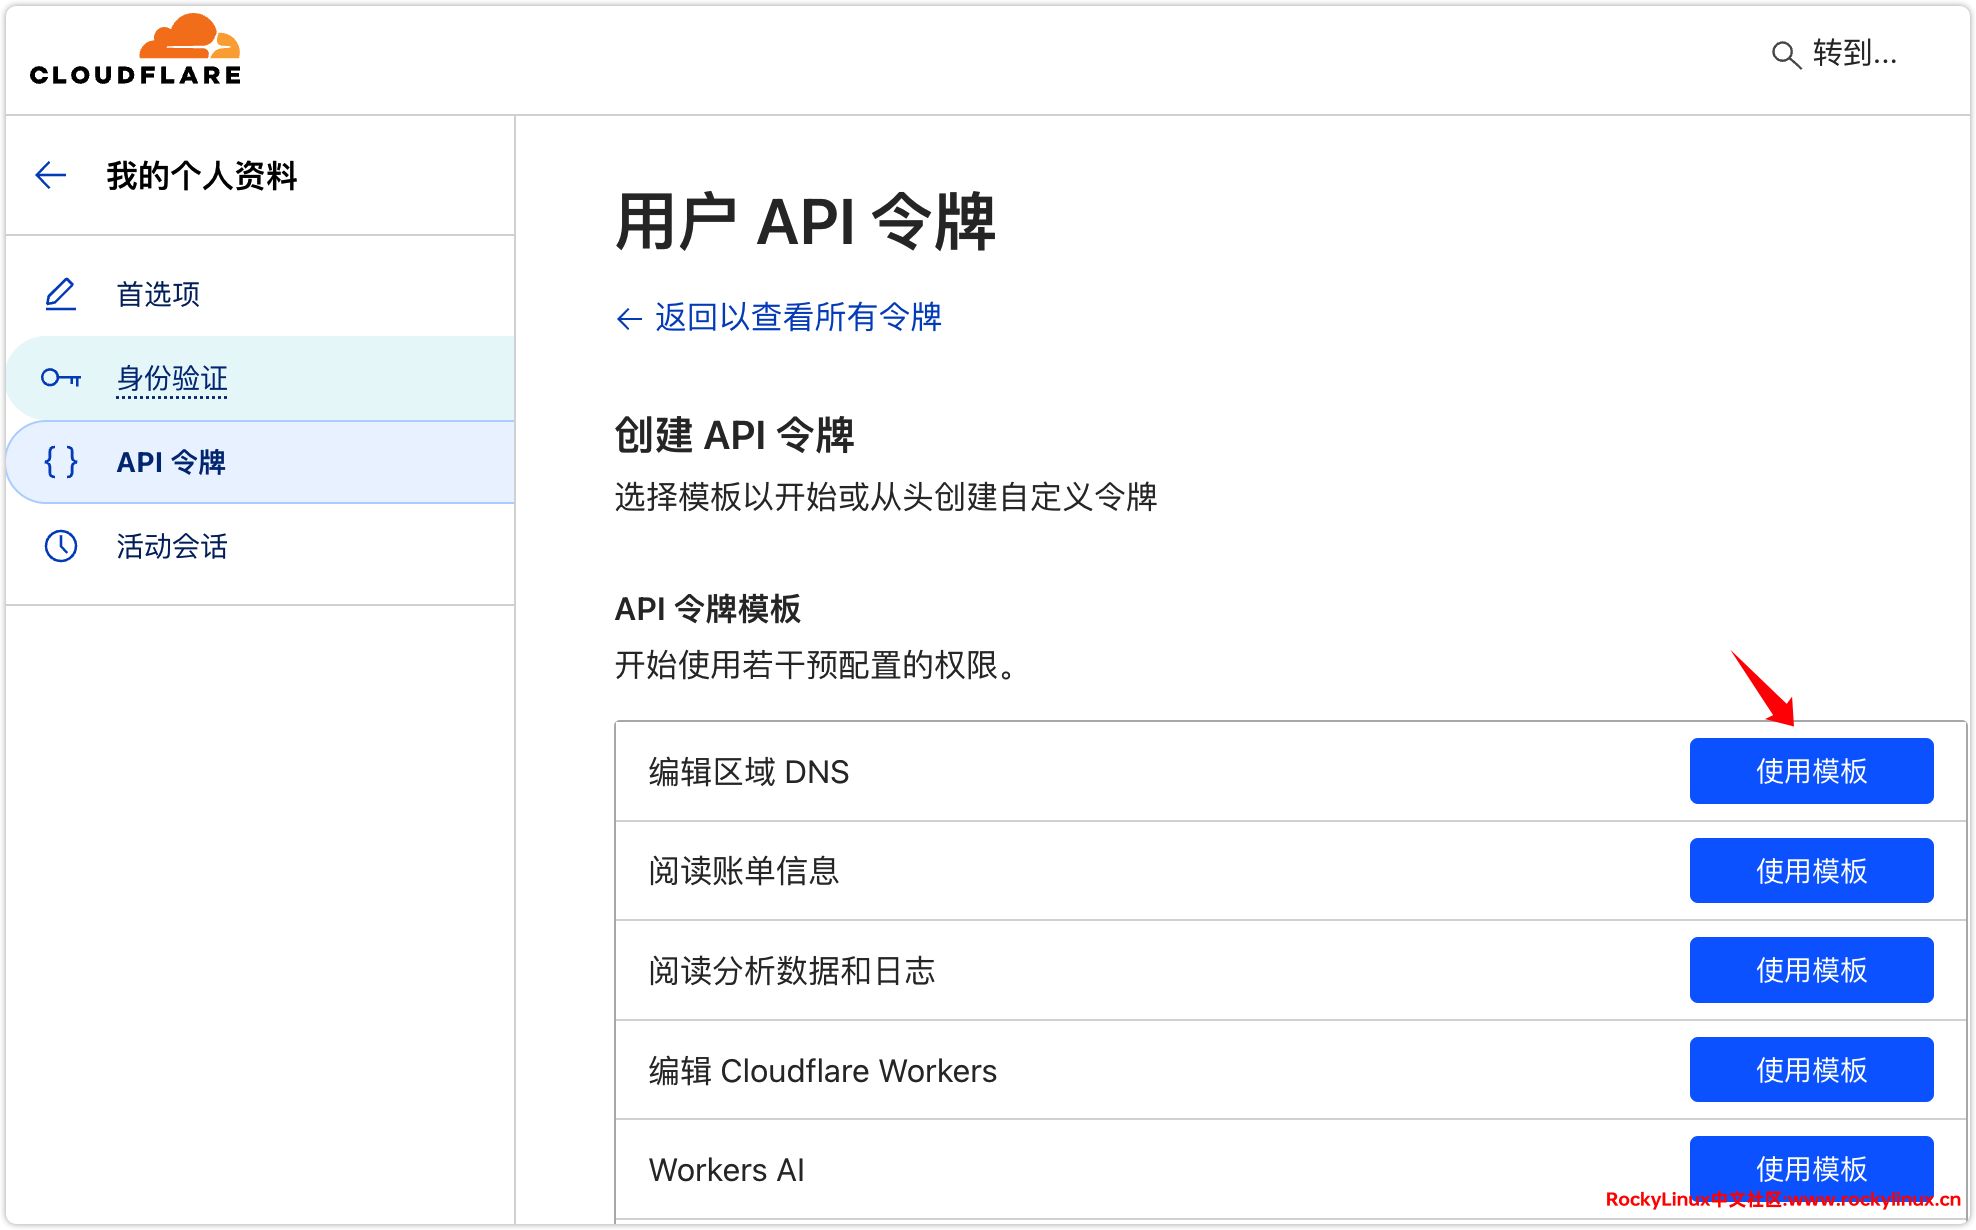Use template for 编辑区域 DNS
The height and width of the screenshot is (1230, 1976).
point(1810,771)
